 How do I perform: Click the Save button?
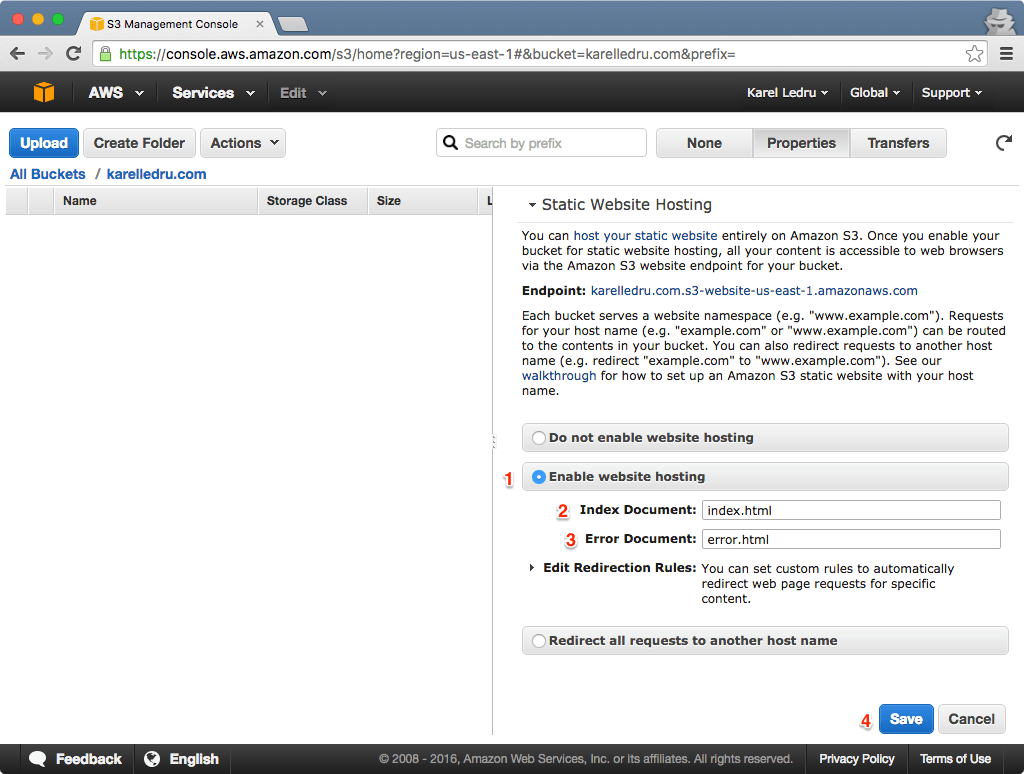click(905, 718)
